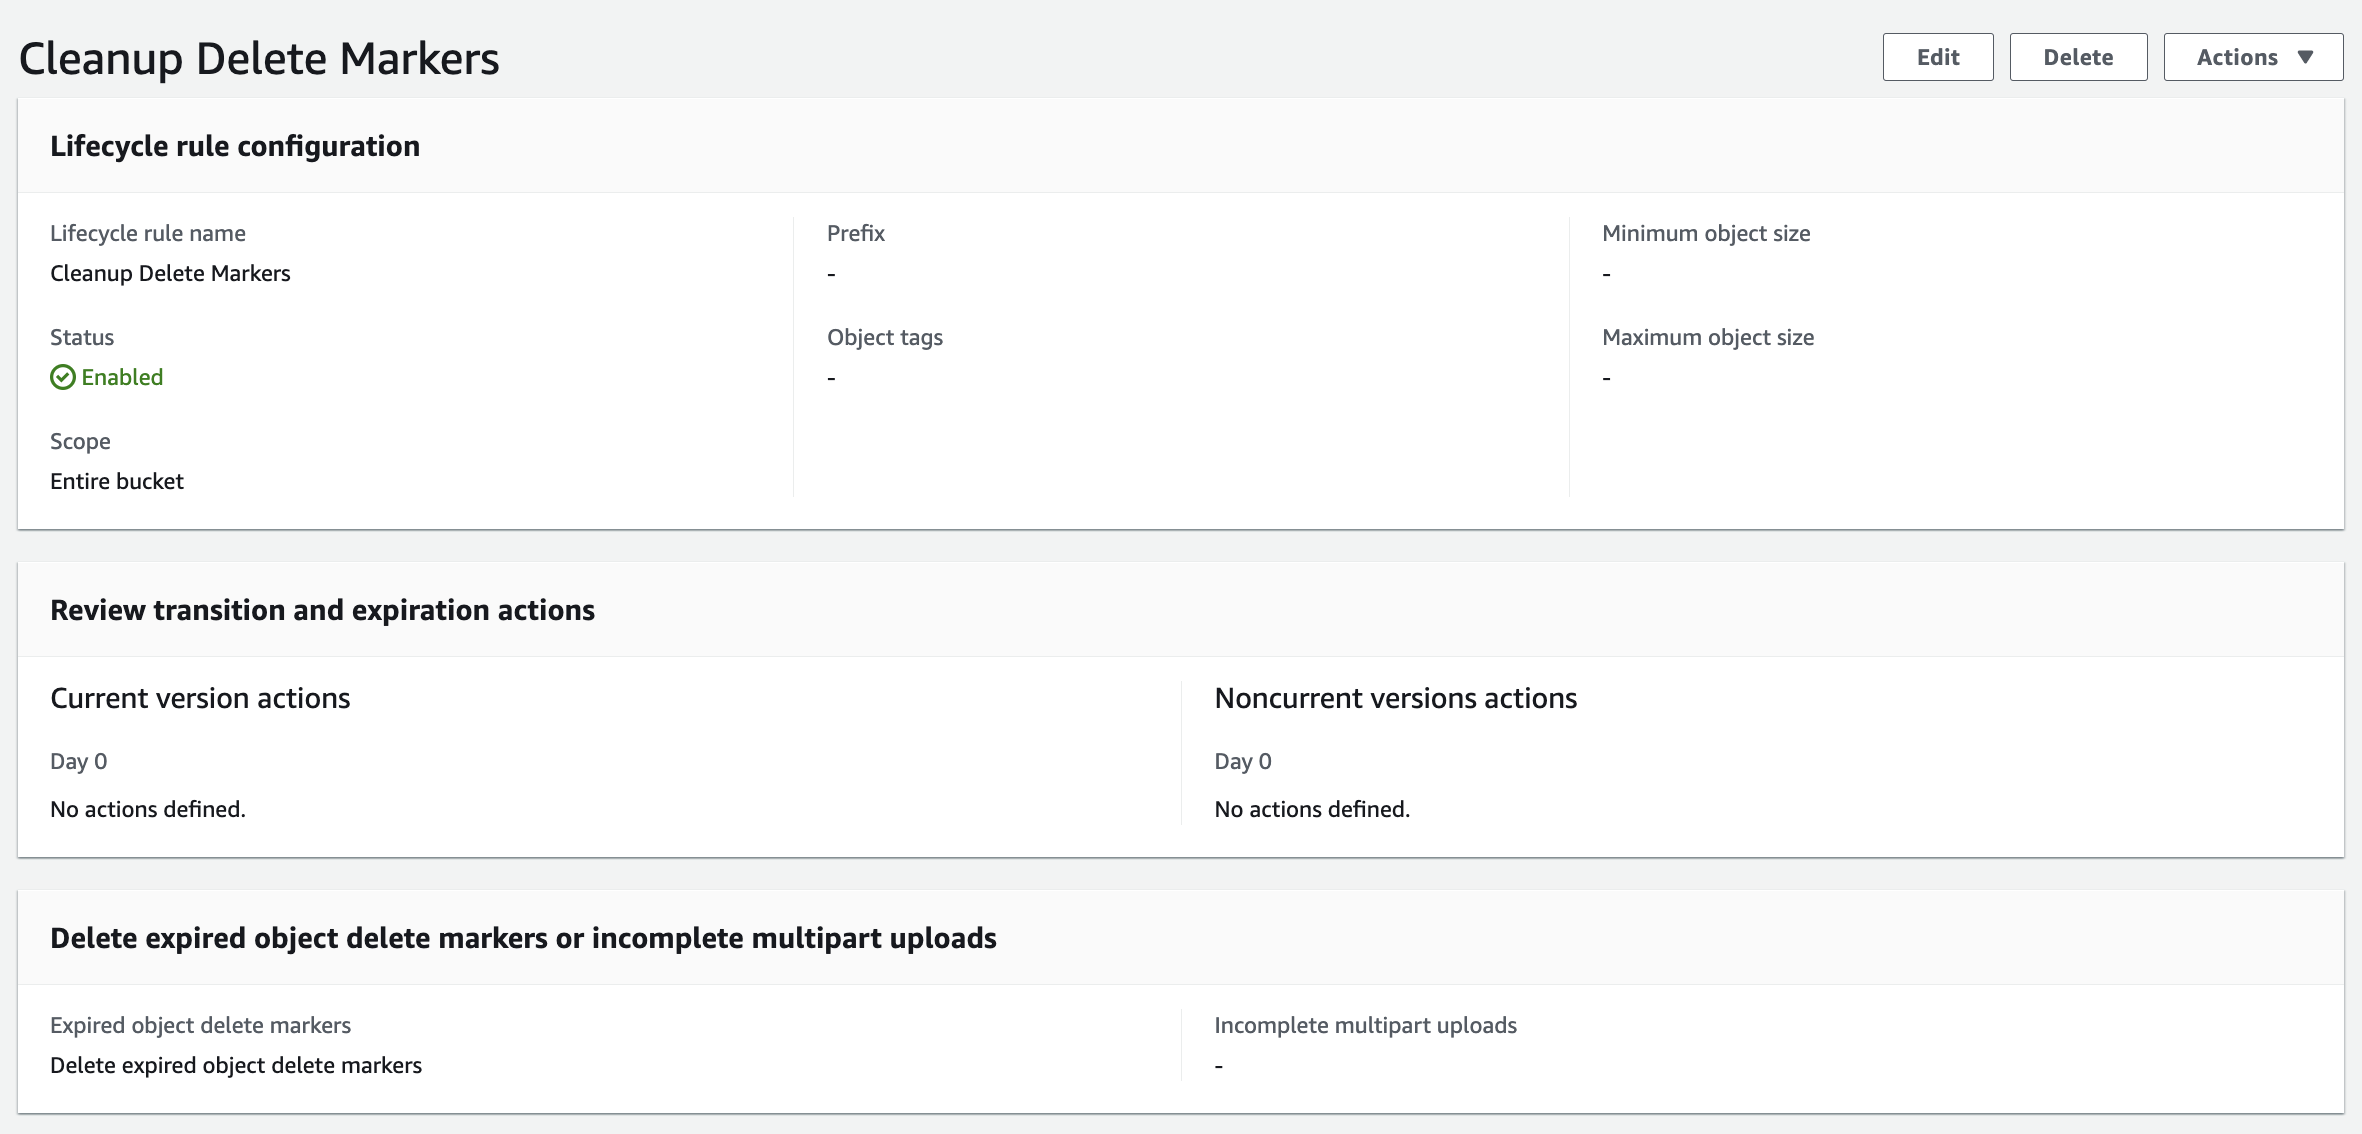
Task: Click the Prefix field label
Action: pyautogui.click(x=855, y=233)
